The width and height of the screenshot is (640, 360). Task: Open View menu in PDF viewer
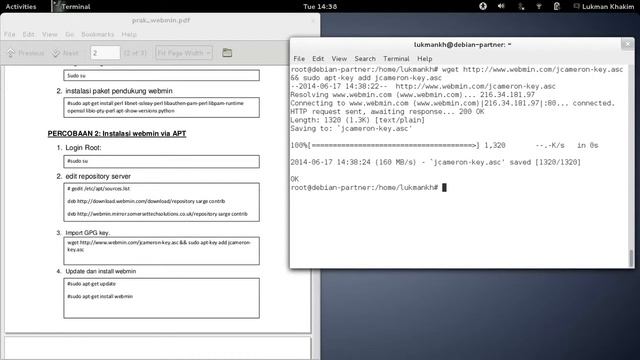[x=50, y=34]
